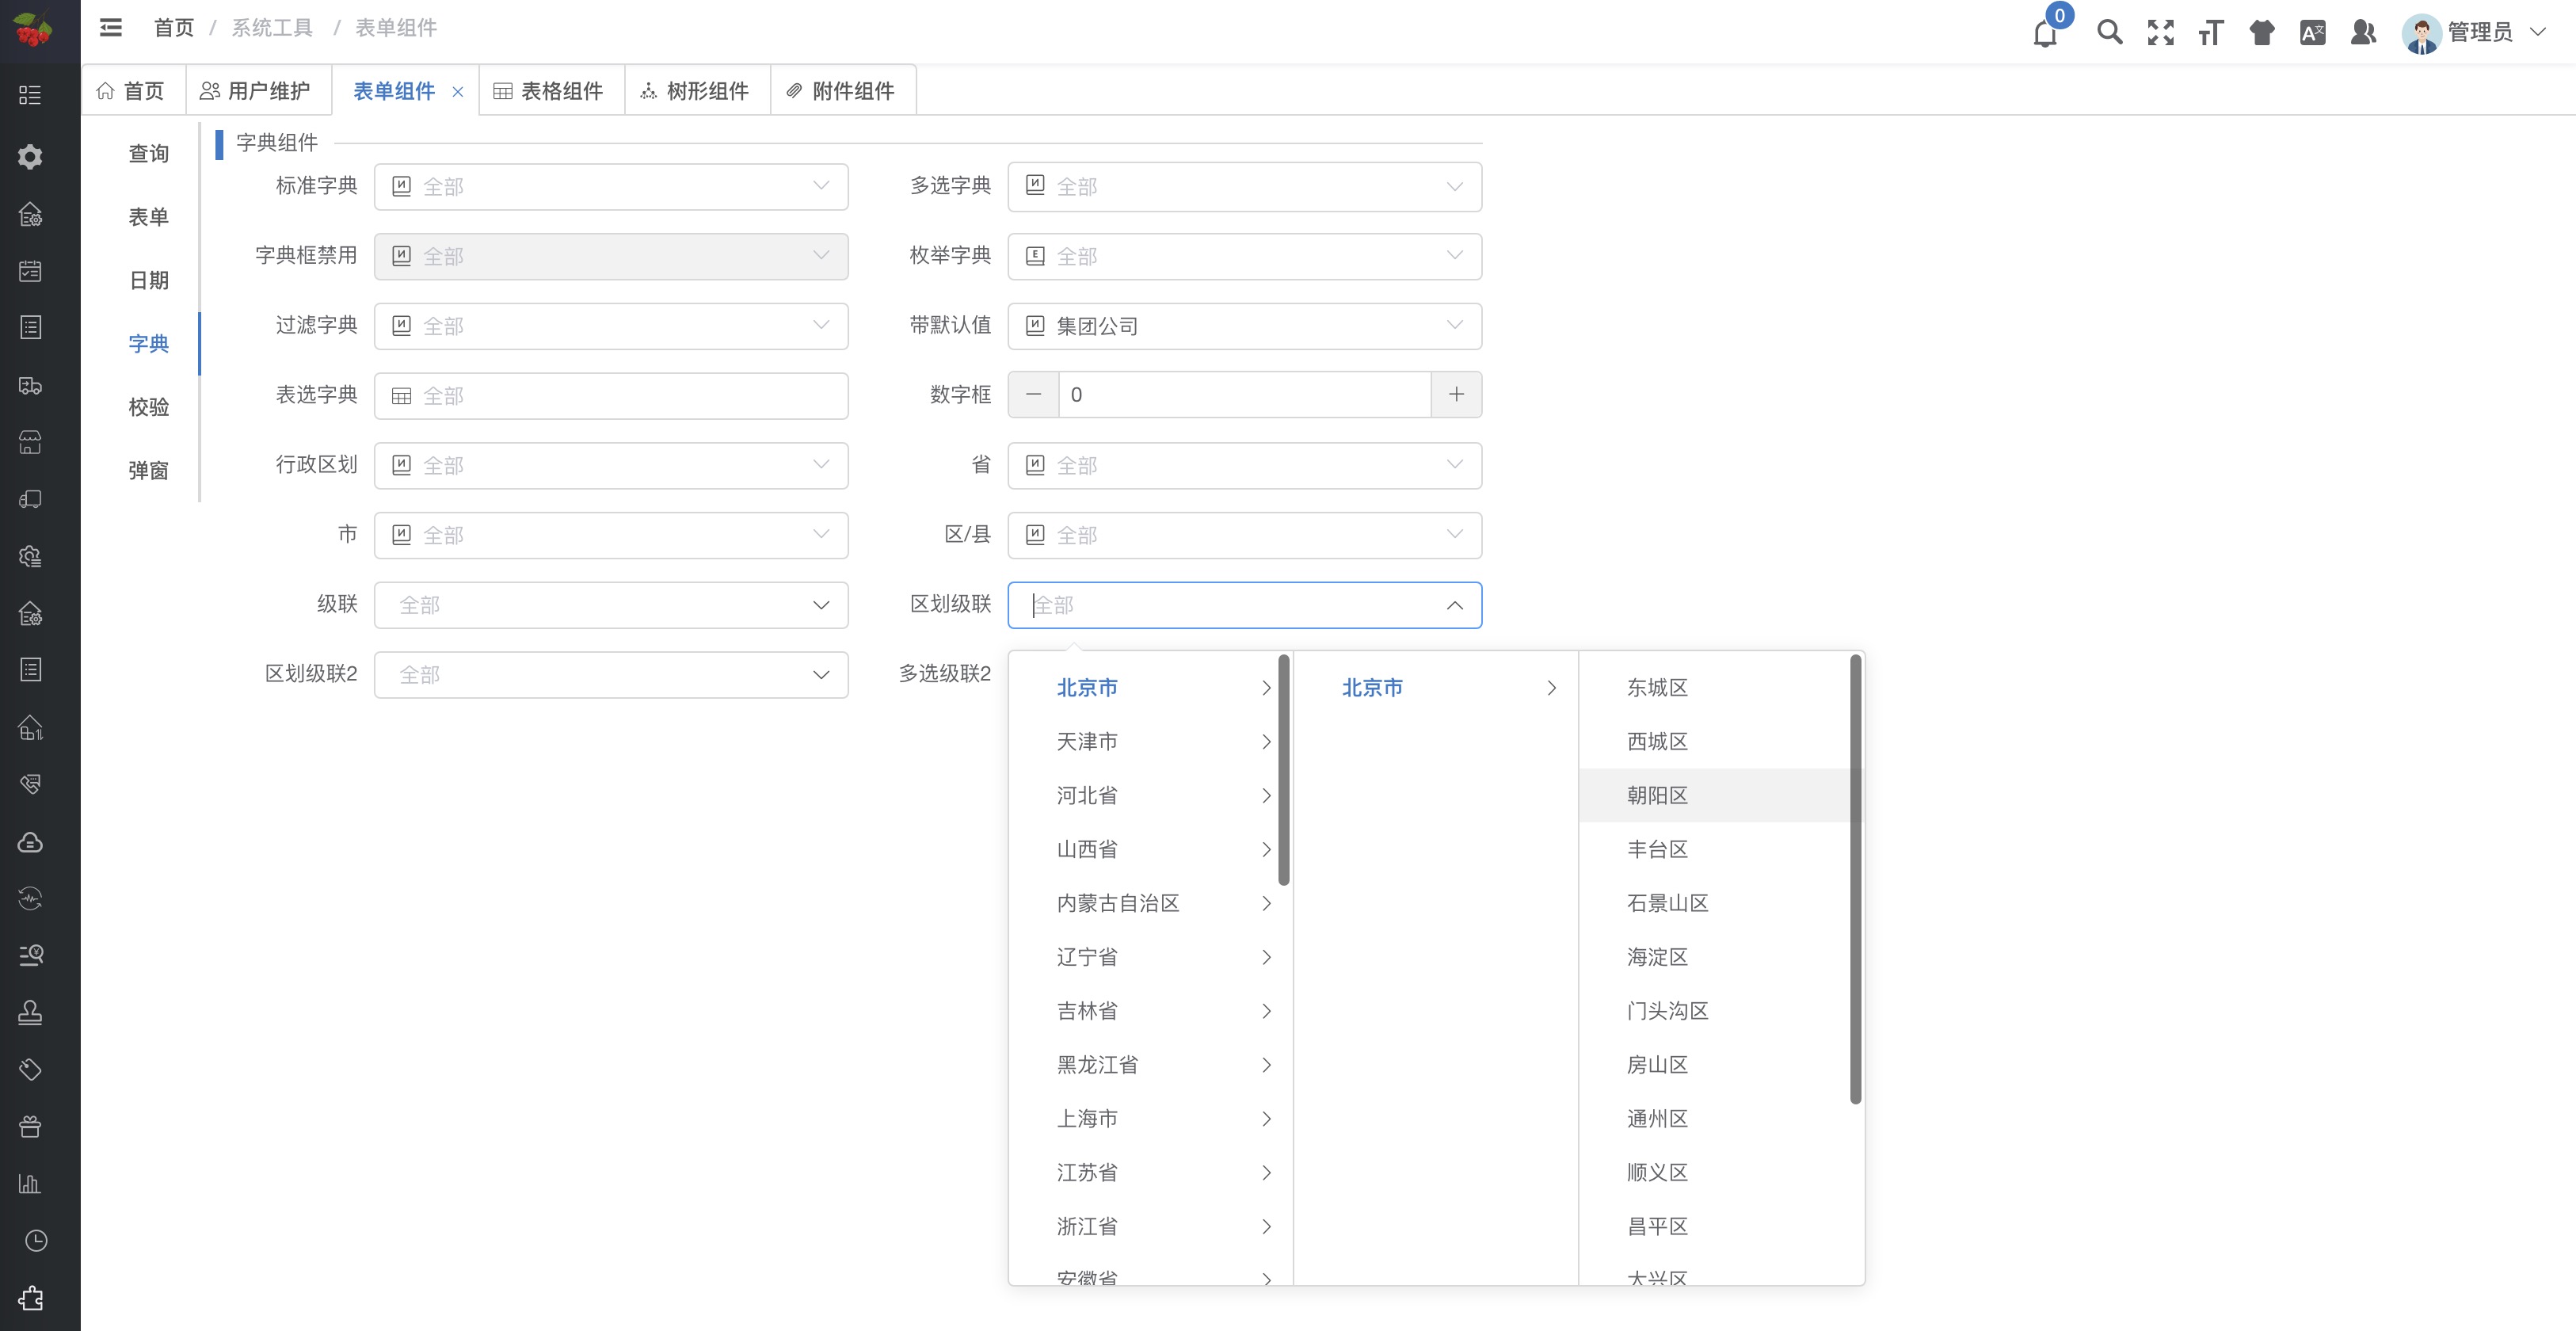Image resolution: width=2576 pixels, height=1331 pixels.
Task: Switch to the 首页 tab
Action: point(132,91)
